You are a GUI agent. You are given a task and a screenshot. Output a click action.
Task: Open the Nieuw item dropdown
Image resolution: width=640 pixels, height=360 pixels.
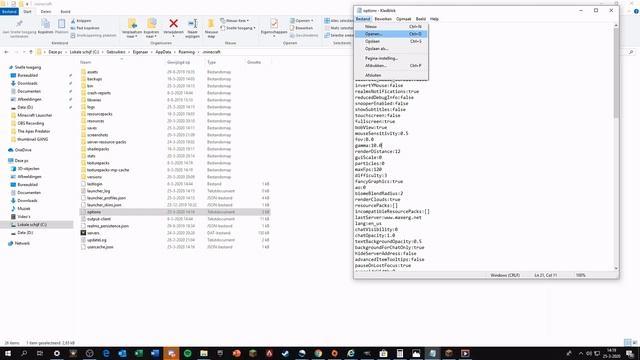click(x=234, y=21)
